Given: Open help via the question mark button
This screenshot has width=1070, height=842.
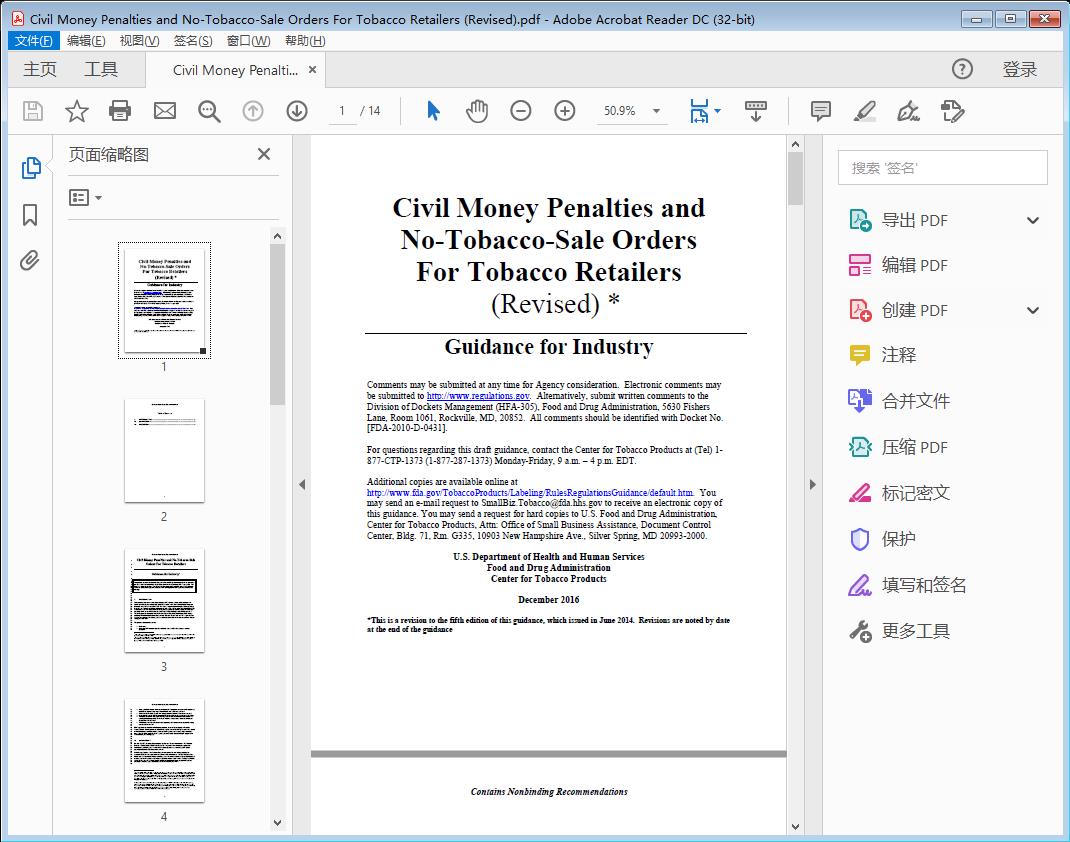Looking at the screenshot, I should 962,69.
